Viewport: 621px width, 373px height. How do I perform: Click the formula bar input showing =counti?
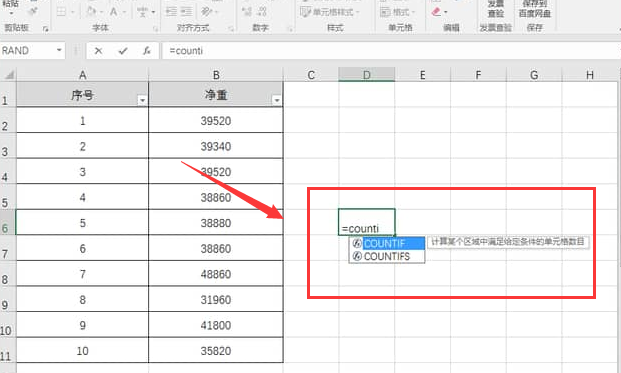(390, 51)
